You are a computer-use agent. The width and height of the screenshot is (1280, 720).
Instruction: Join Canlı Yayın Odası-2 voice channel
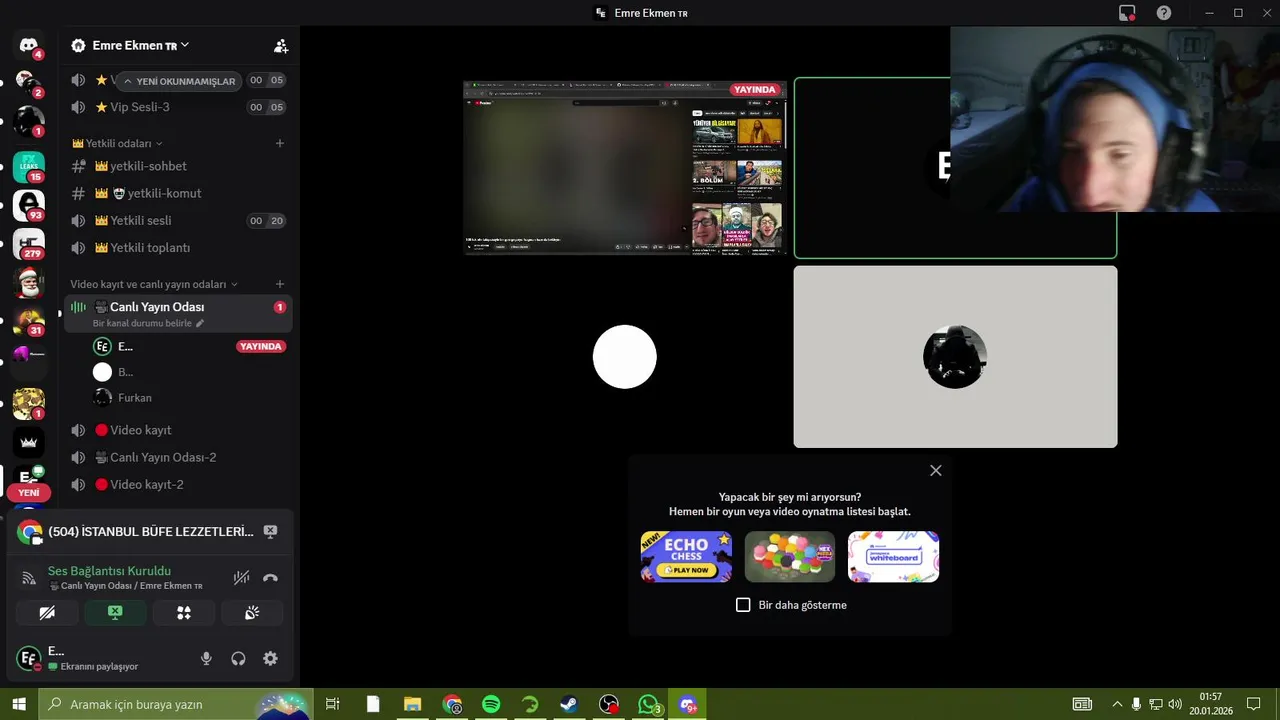[178, 457]
